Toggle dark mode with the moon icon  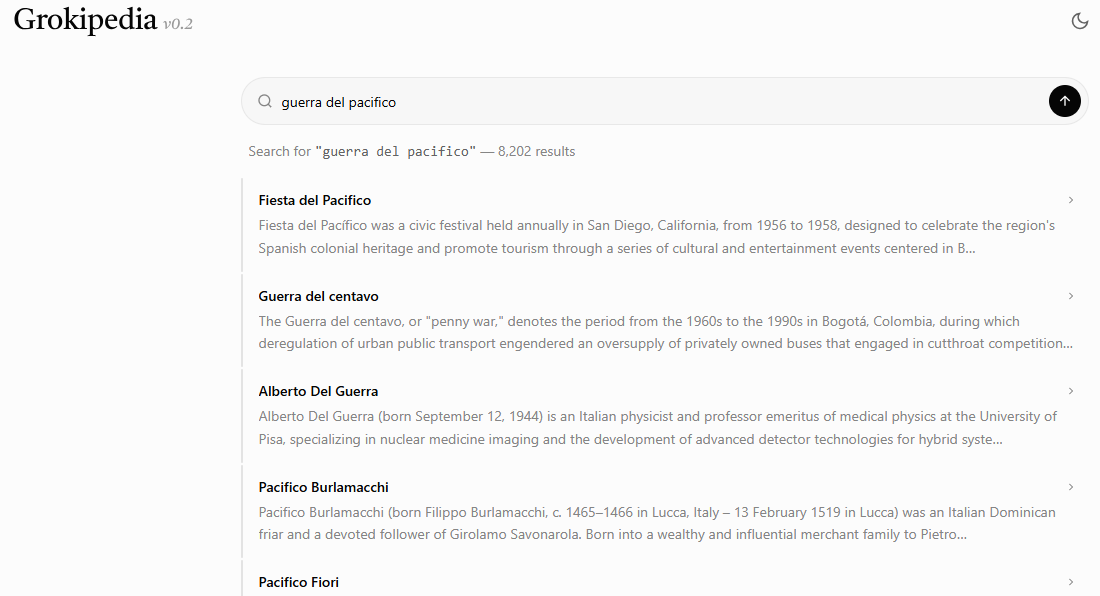click(x=1080, y=21)
